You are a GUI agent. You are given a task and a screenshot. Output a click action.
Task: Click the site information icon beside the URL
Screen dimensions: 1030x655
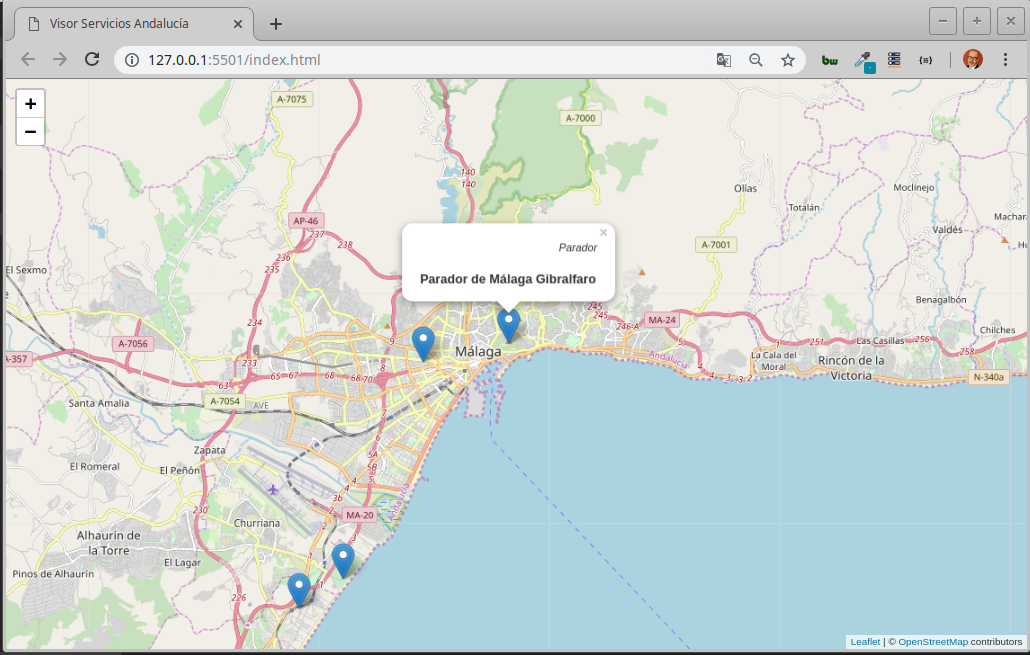131,59
